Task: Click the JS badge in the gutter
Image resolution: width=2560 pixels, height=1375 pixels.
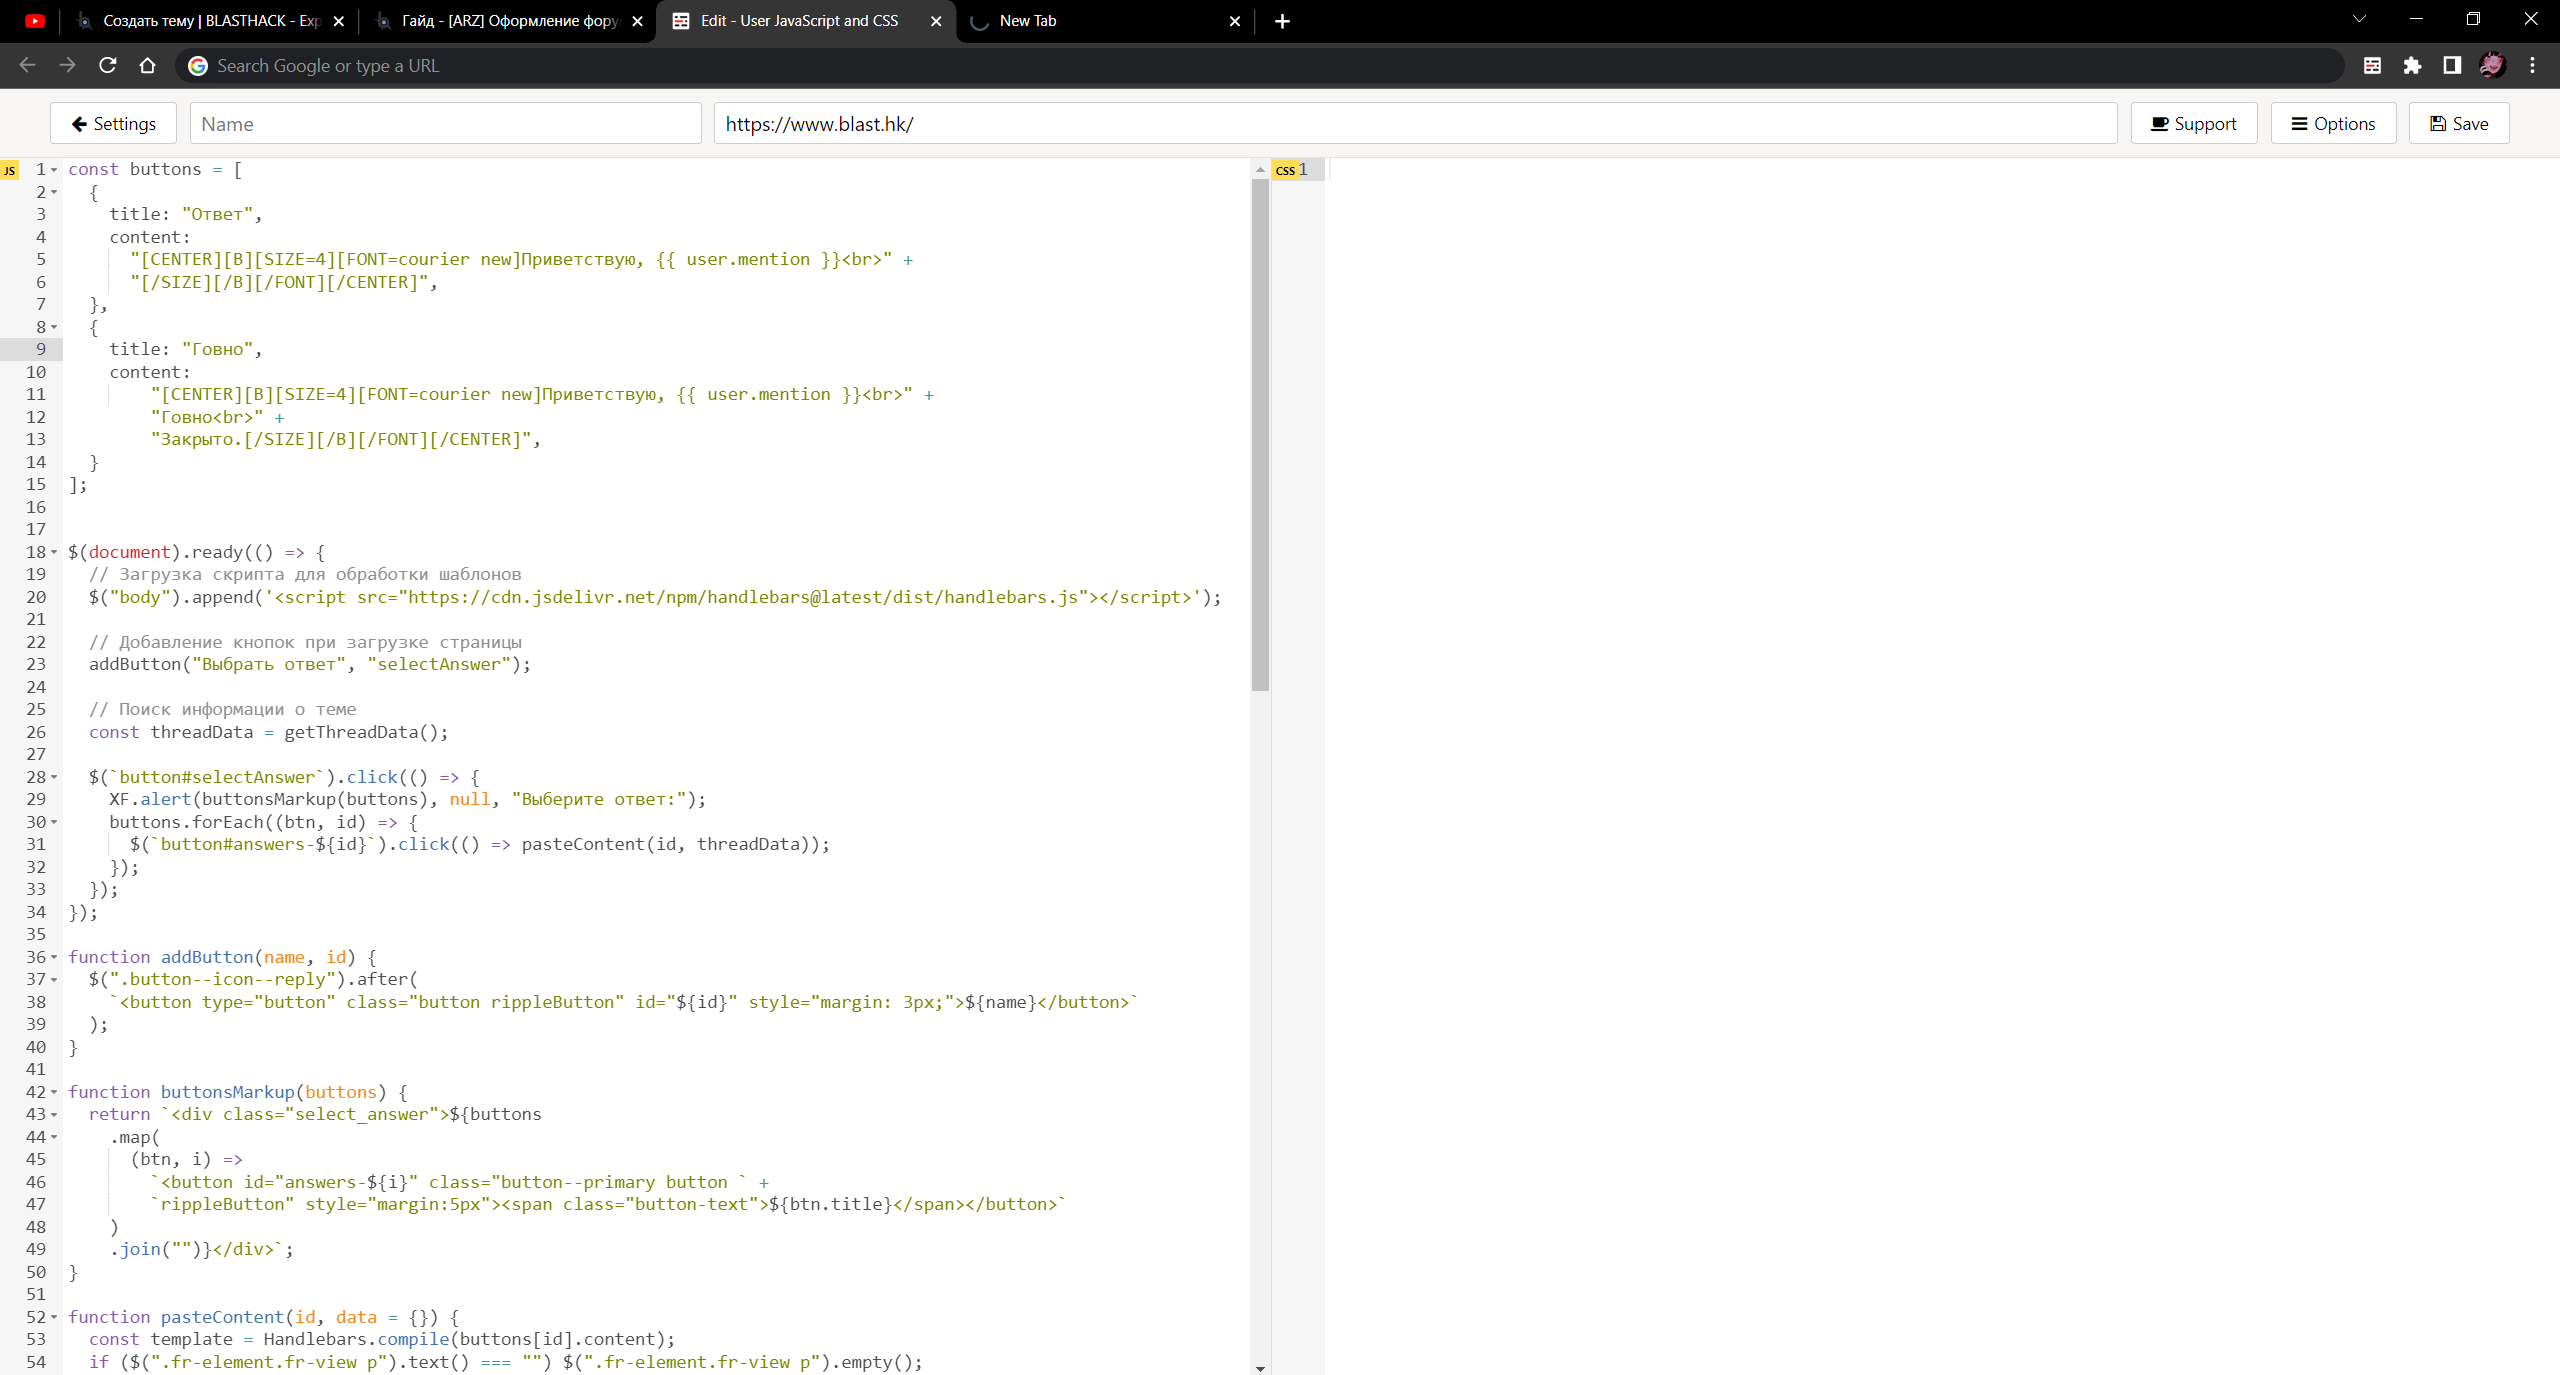Action: pyautogui.click(x=10, y=170)
